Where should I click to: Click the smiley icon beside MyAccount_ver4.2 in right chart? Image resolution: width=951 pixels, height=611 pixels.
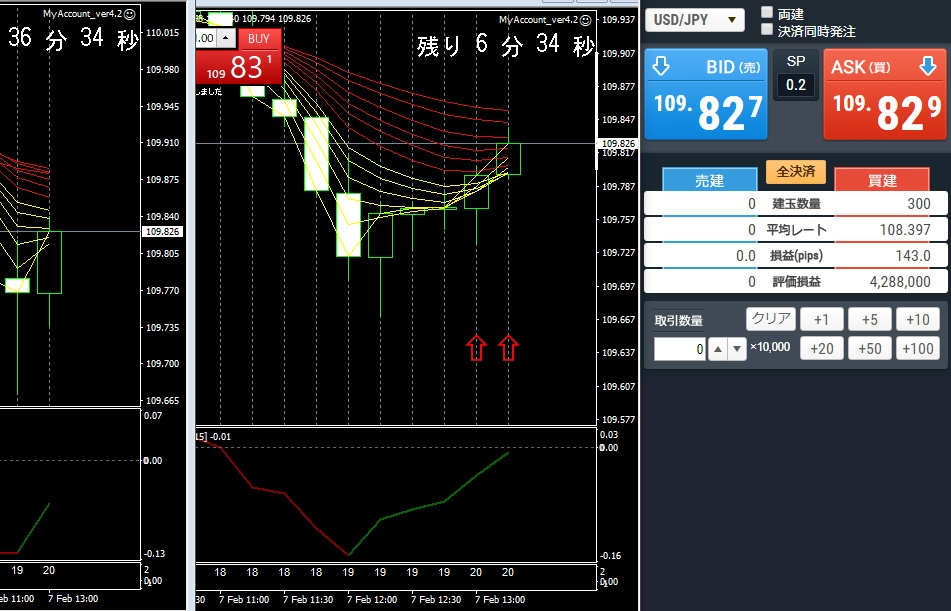pyautogui.click(x=585, y=20)
